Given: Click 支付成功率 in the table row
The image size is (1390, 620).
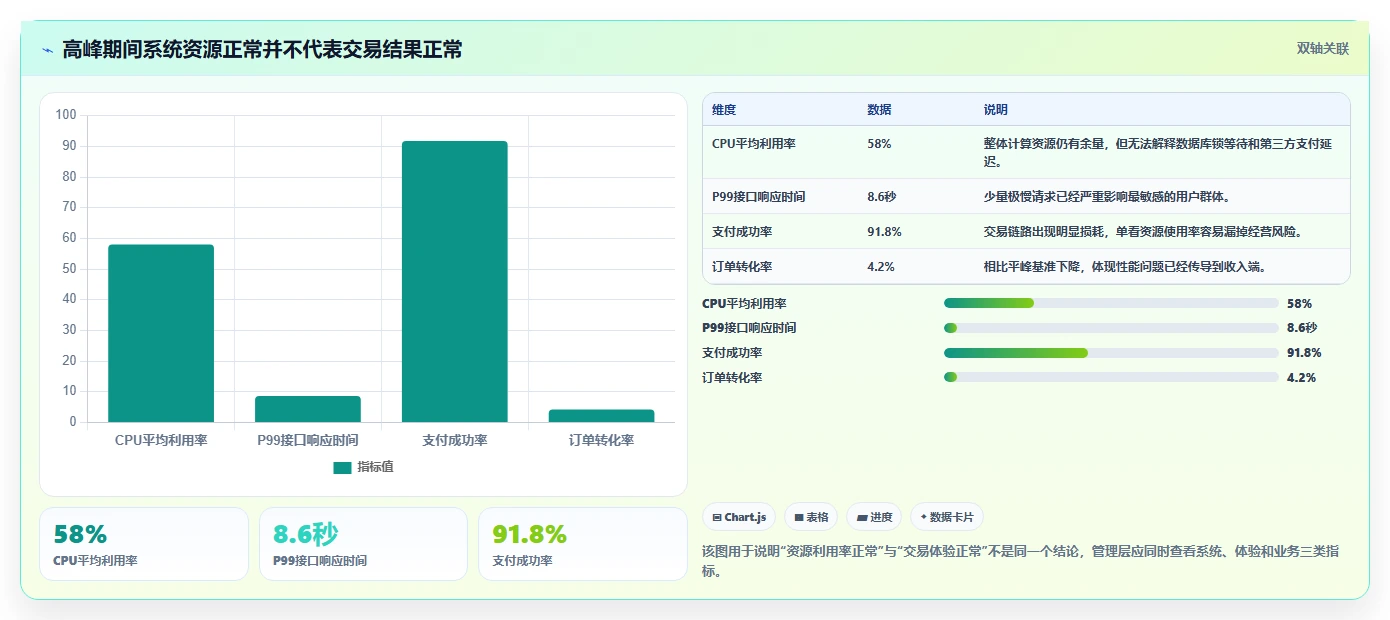Looking at the screenshot, I should (x=742, y=232).
